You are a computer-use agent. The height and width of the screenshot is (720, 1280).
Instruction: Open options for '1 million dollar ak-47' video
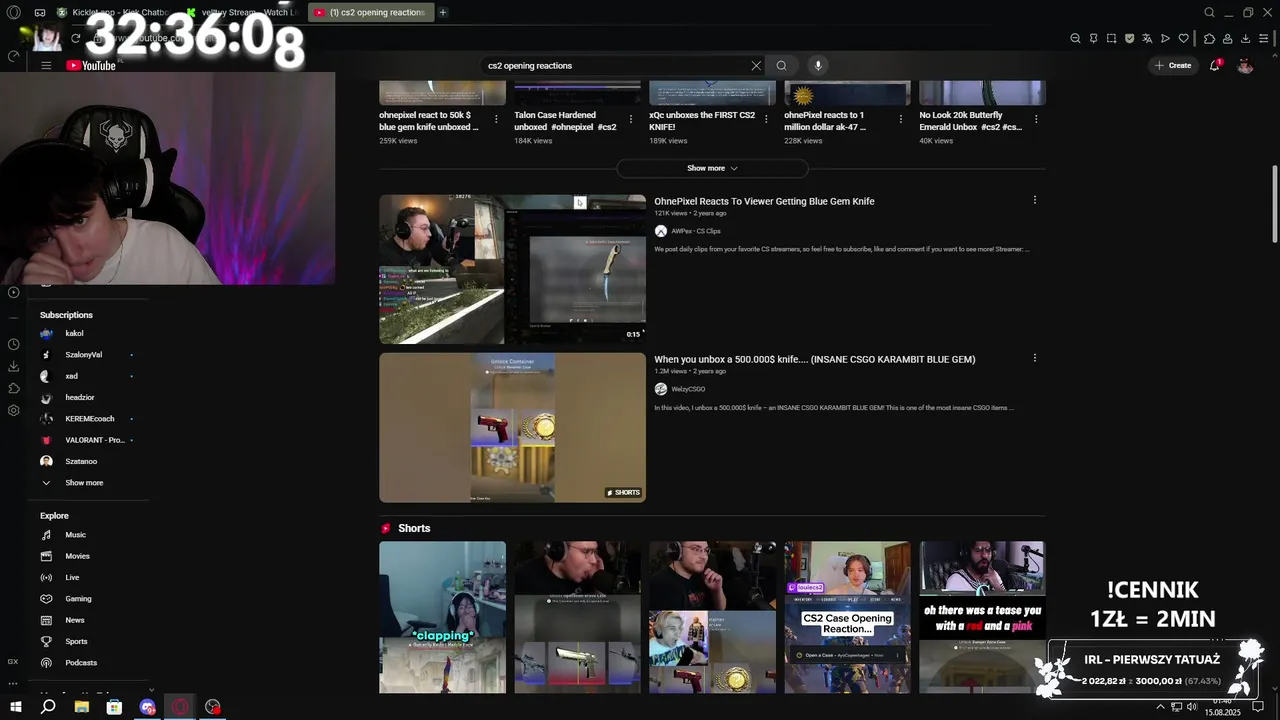coord(901,119)
